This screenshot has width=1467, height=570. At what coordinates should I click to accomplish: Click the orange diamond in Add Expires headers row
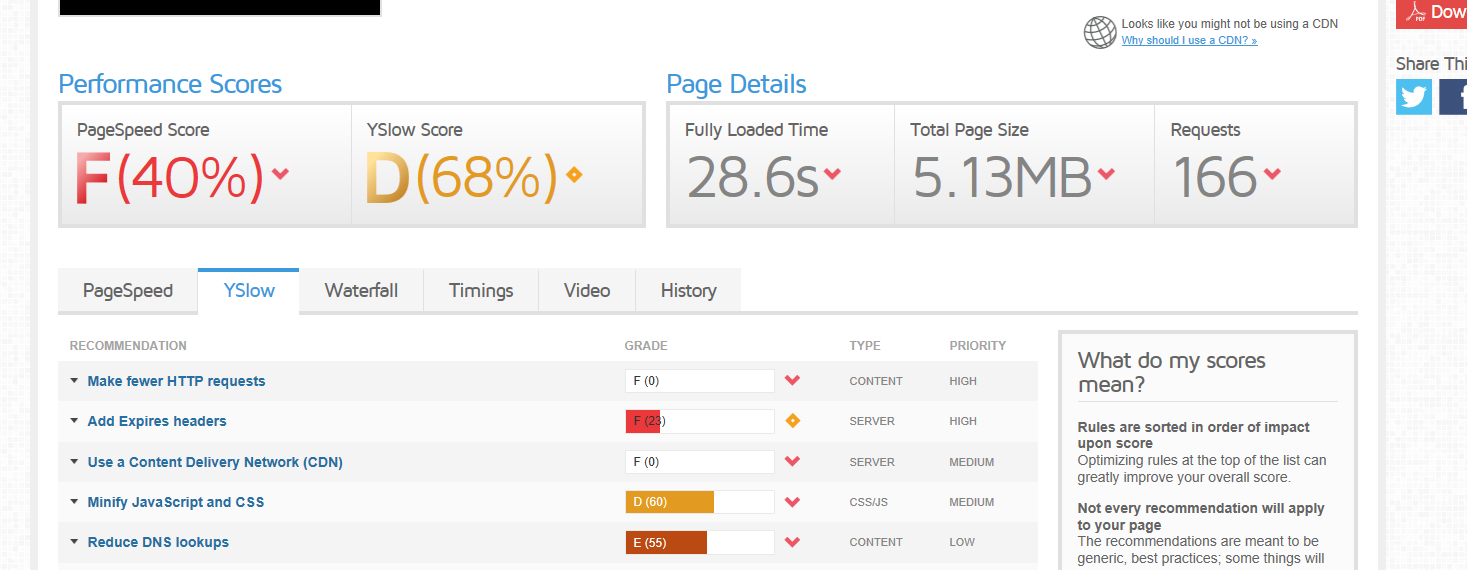coord(793,421)
